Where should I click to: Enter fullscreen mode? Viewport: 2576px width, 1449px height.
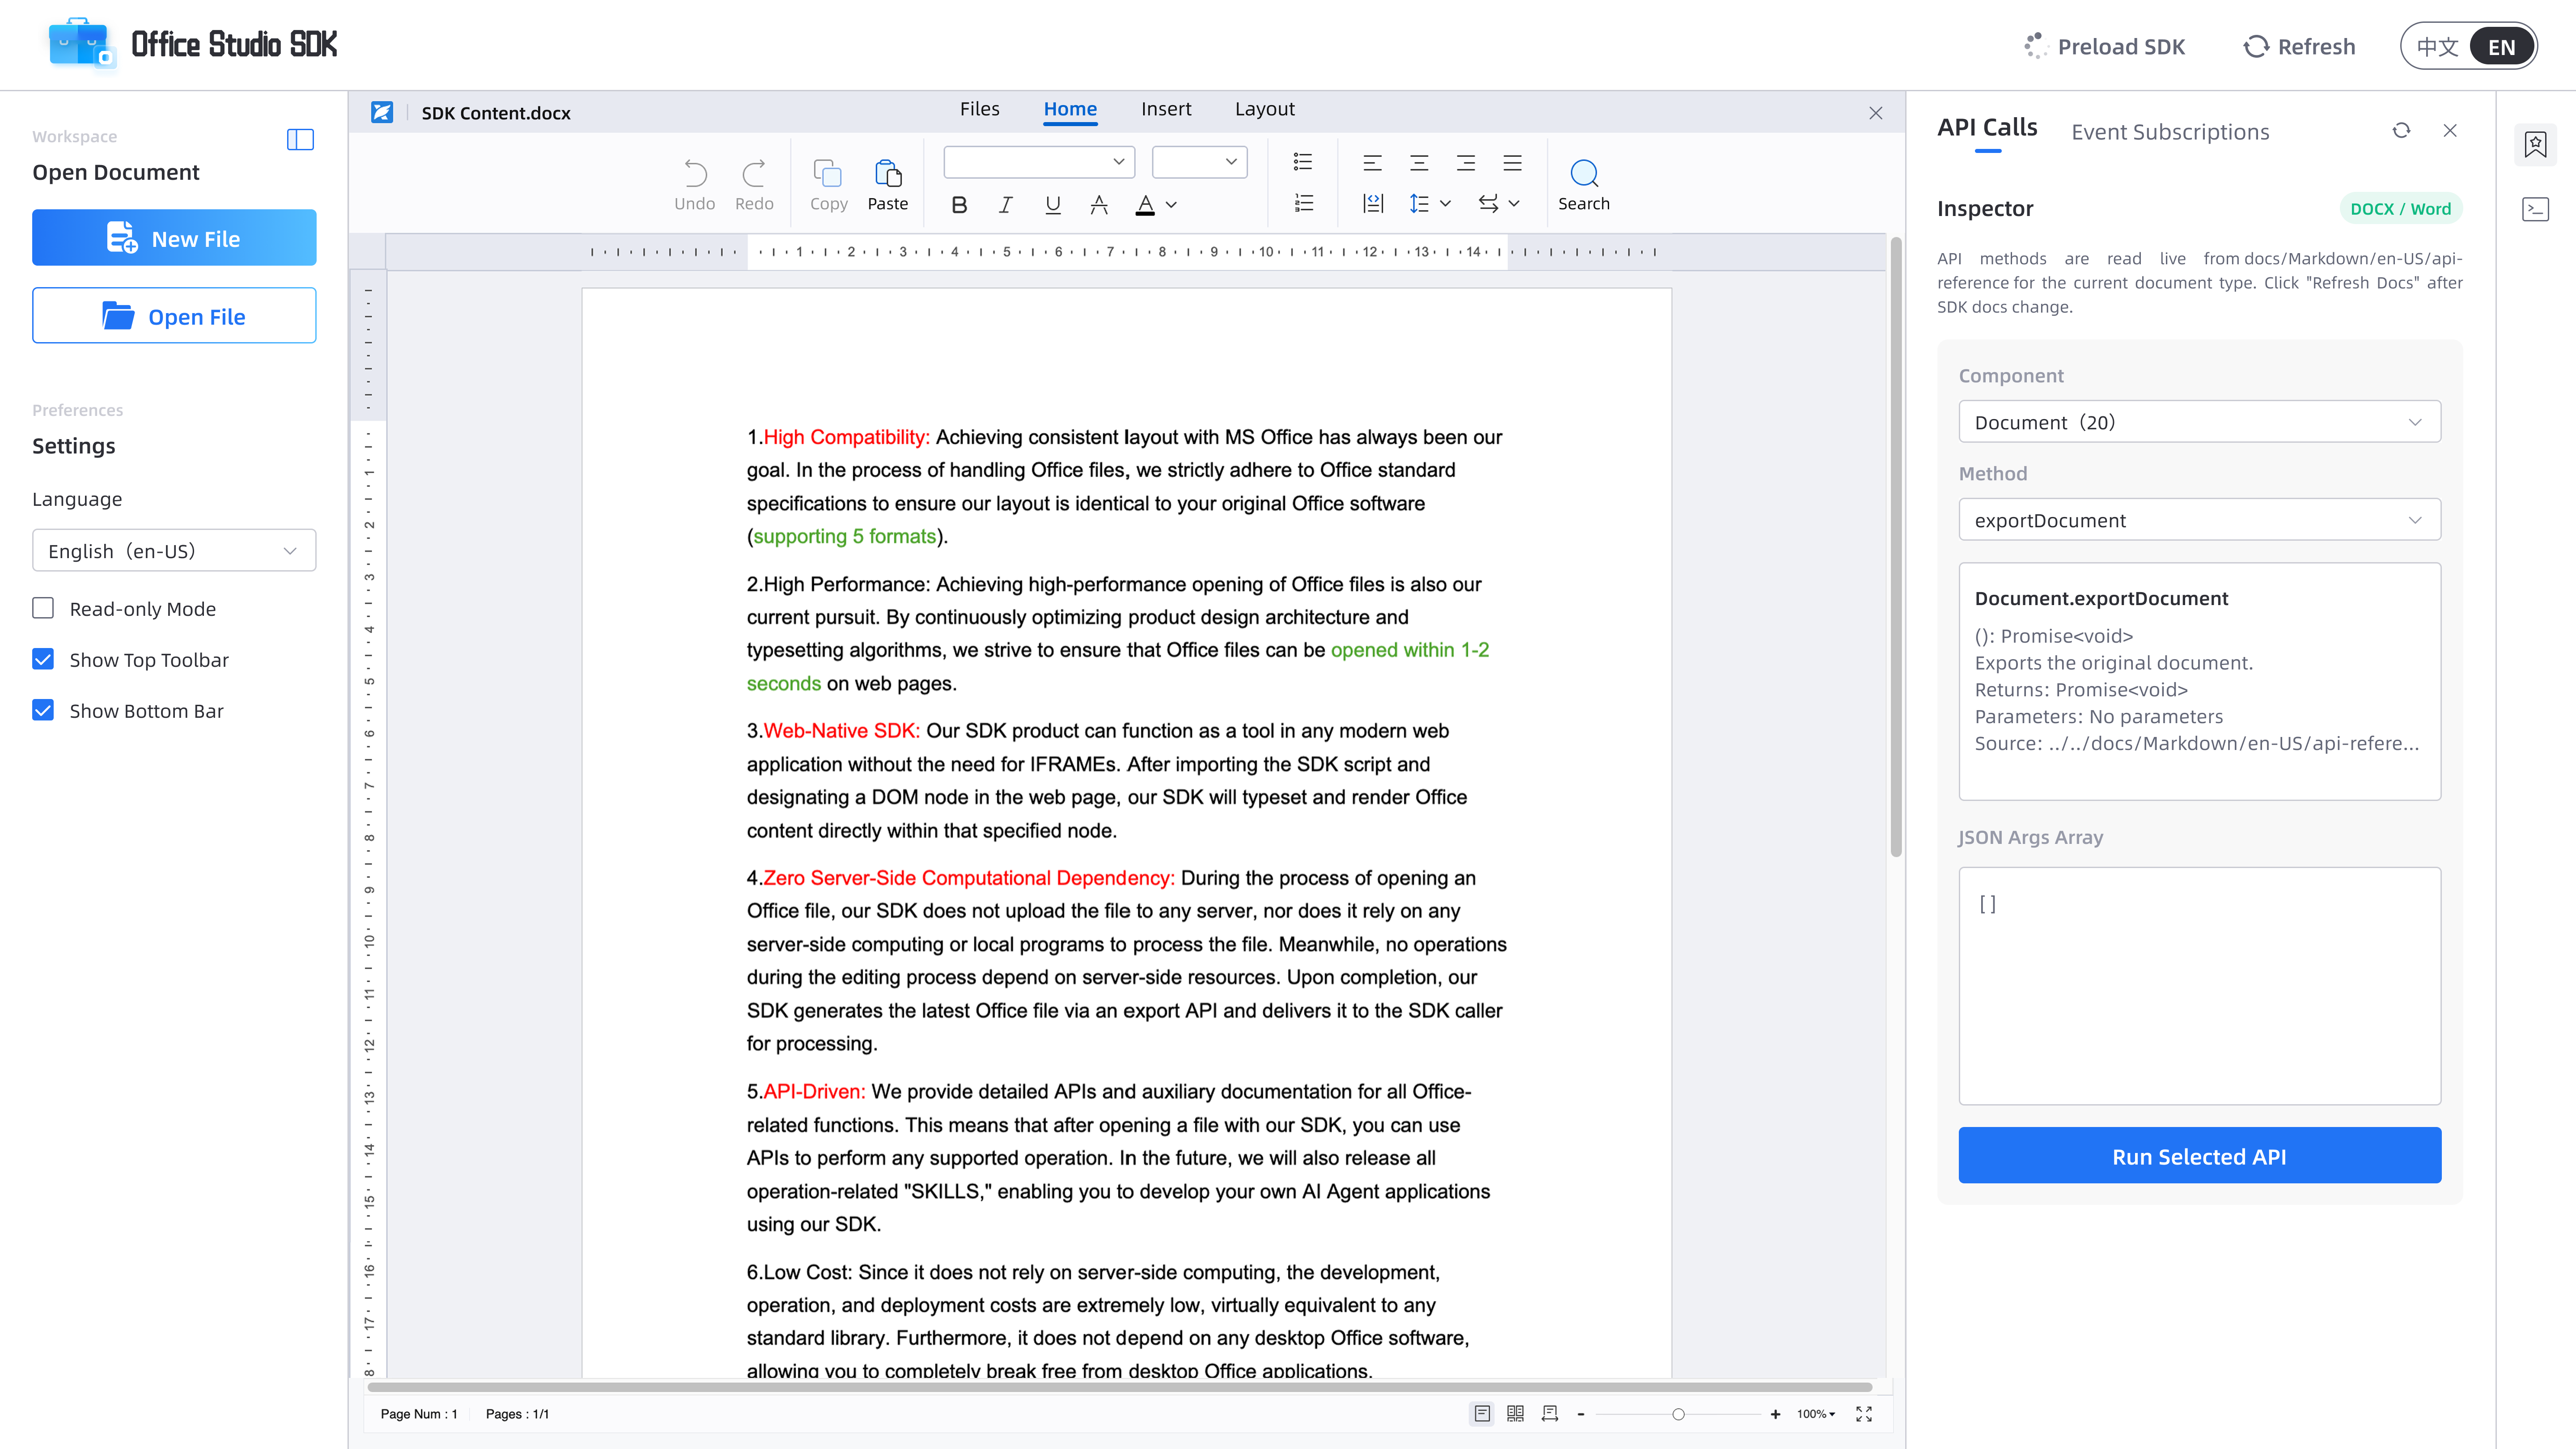coord(1864,1413)
